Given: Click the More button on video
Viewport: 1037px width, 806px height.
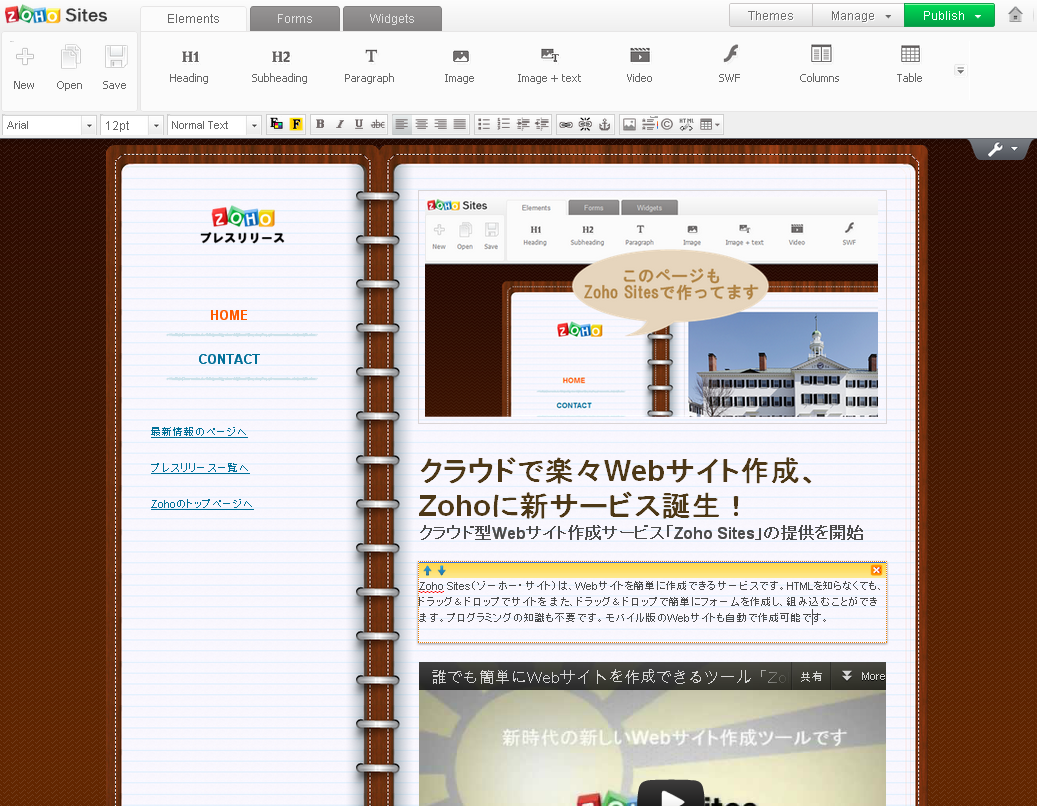Looking at the screenshot, I should pos(862,676).
